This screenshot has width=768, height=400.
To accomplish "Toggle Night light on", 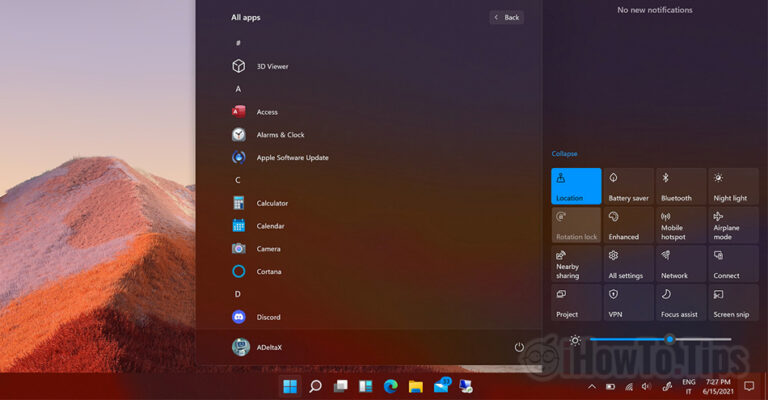I will (x=733, y=186).
